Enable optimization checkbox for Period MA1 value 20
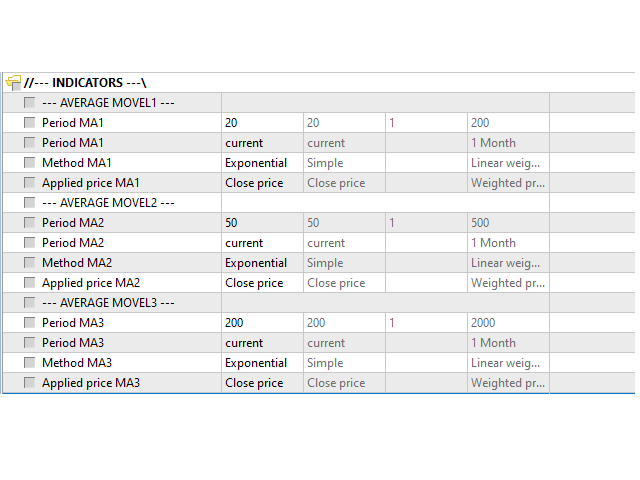The image size is (640, 480). 29,122
